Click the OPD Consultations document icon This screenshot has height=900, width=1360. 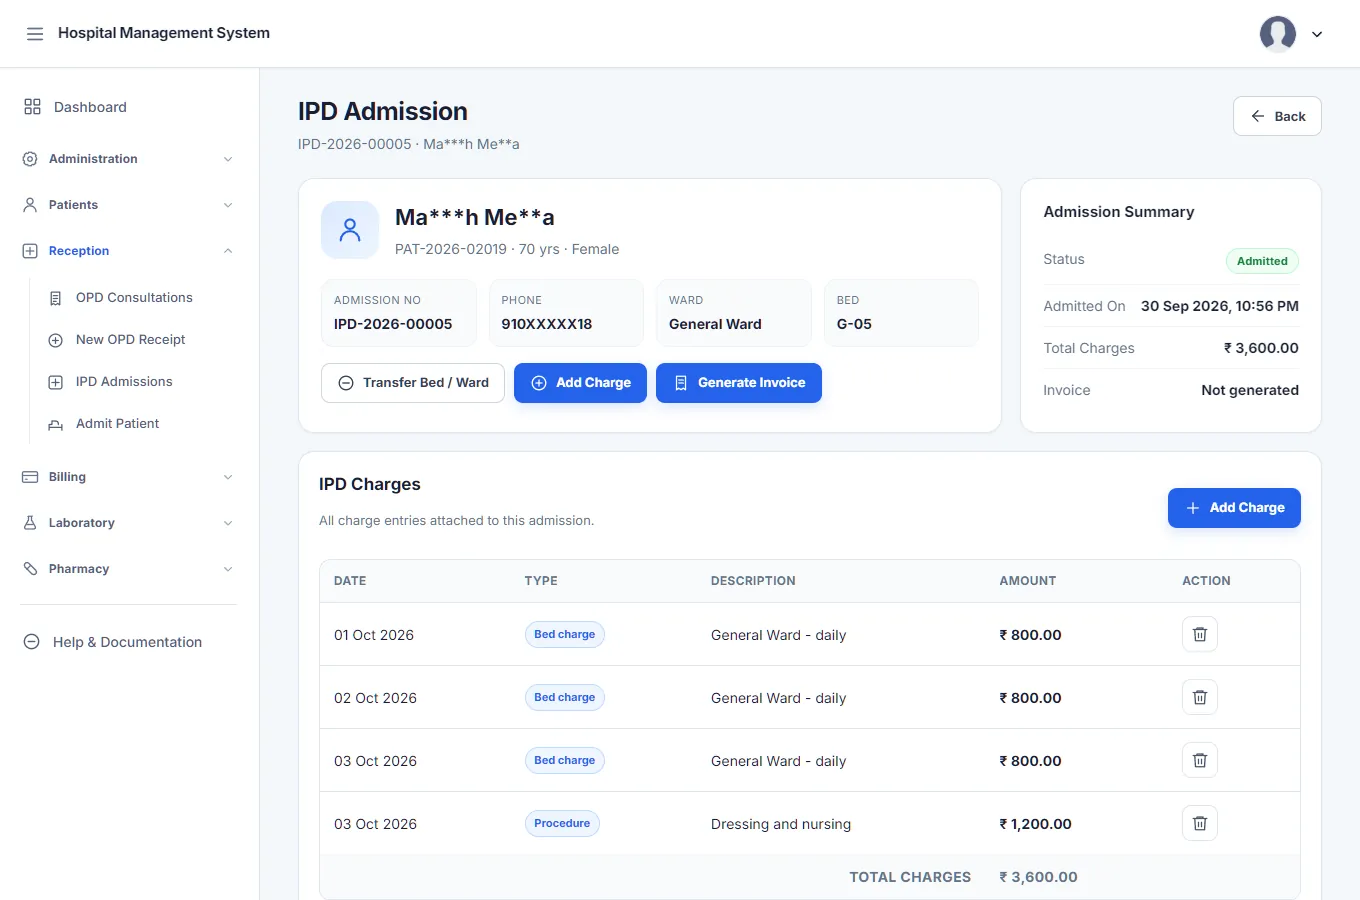[x=56, y=298]
